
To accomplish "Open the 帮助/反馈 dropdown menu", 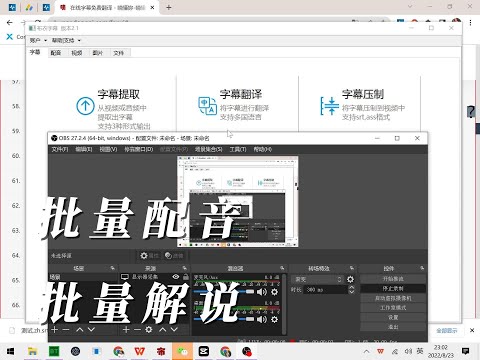I will coord(66,40).
